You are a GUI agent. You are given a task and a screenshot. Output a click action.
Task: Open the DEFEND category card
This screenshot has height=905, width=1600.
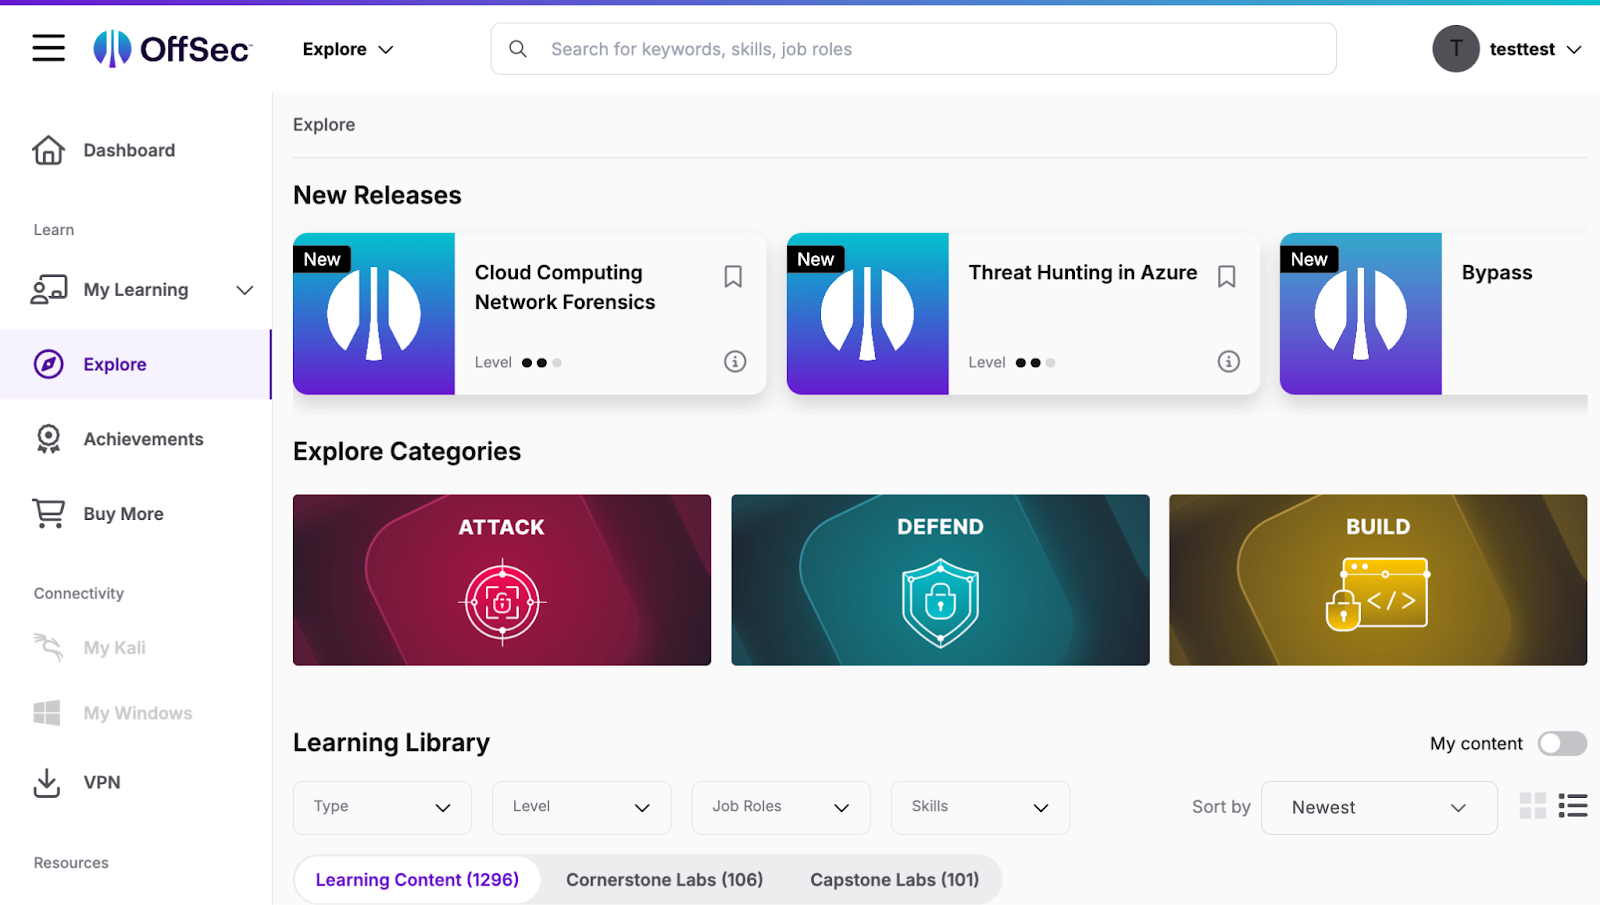pyautogui.click(x=940, y=580)
